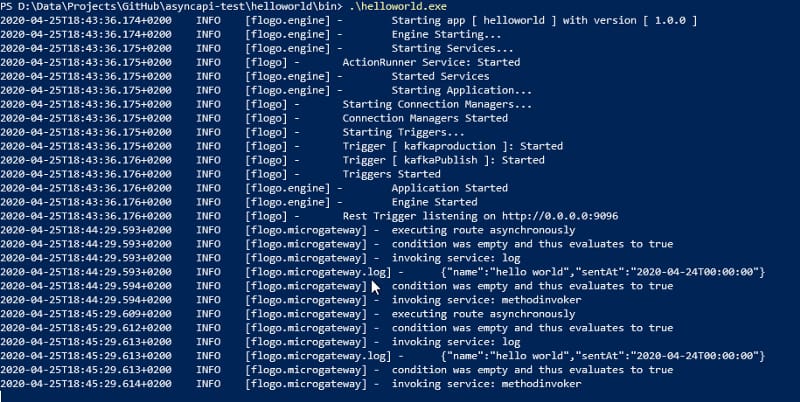Click "ActionRunner Service: Started" text
This screenshot has width=800, height=402.
pyautogui.click(x=431, y=62)
